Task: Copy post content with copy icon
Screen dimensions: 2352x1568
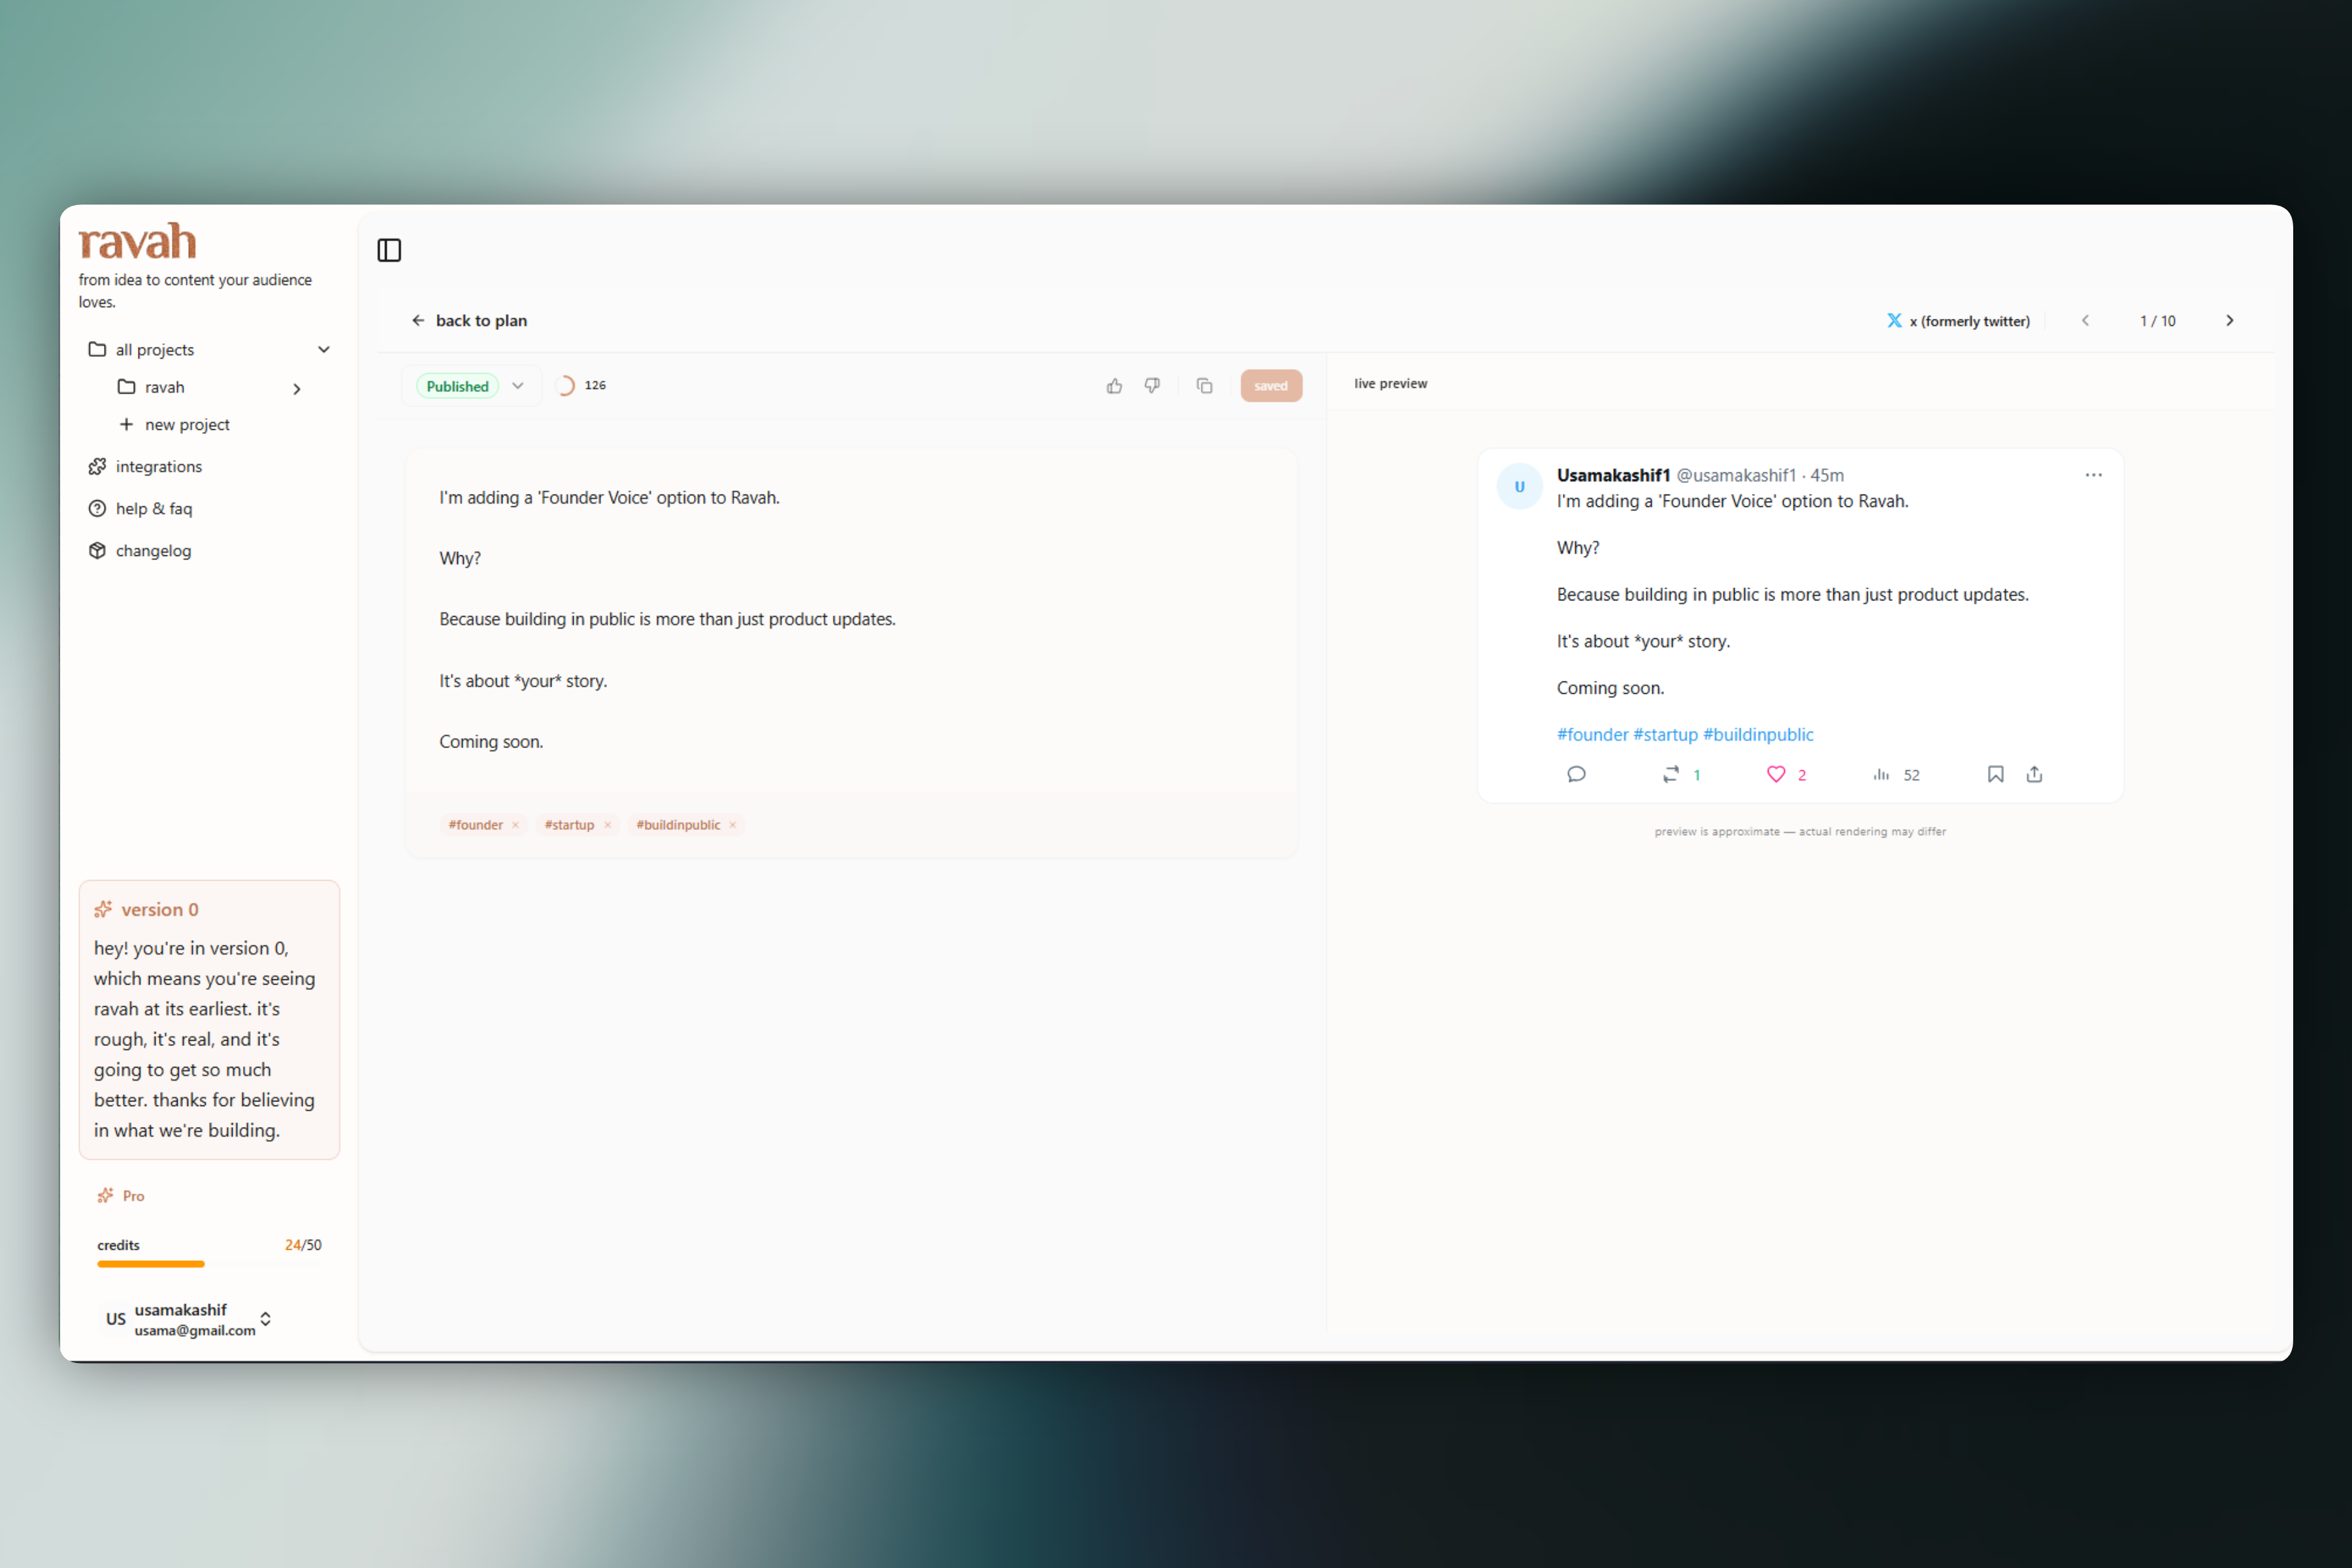Action: [x=1204, y=386]
